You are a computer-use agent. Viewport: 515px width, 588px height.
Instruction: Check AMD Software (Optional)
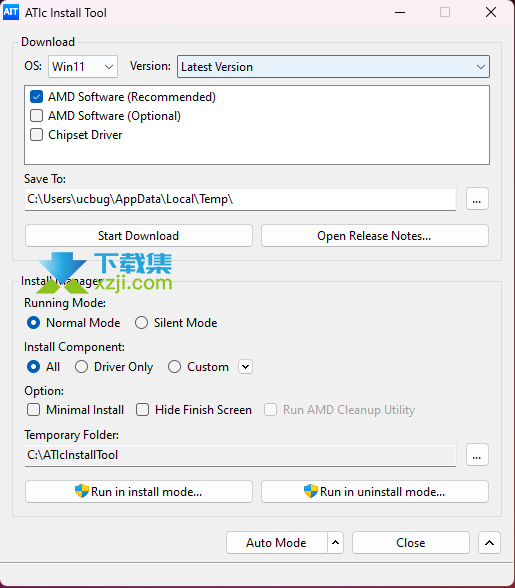point(36,116)
